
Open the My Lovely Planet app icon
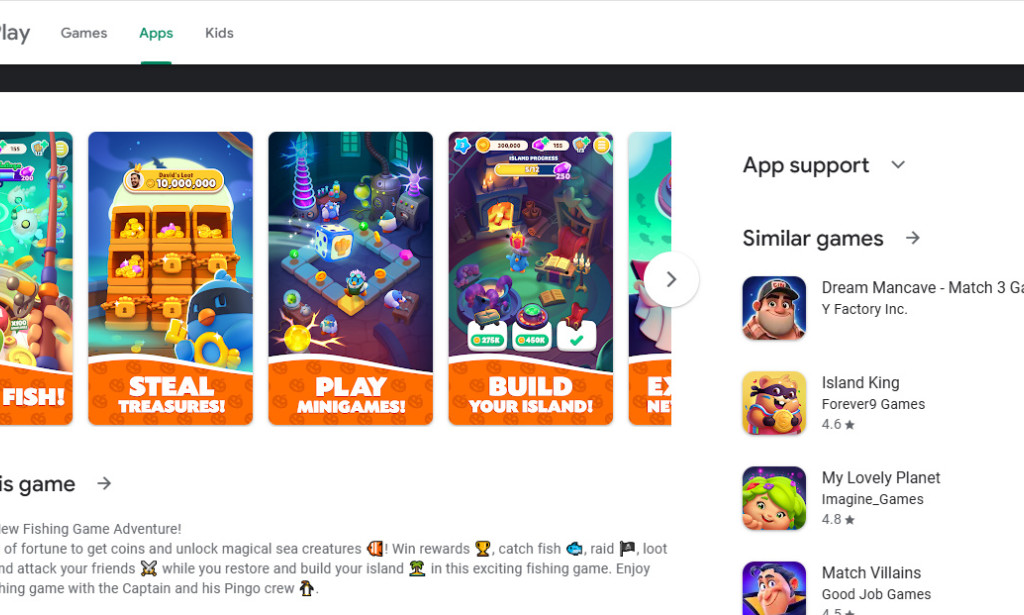774,498
